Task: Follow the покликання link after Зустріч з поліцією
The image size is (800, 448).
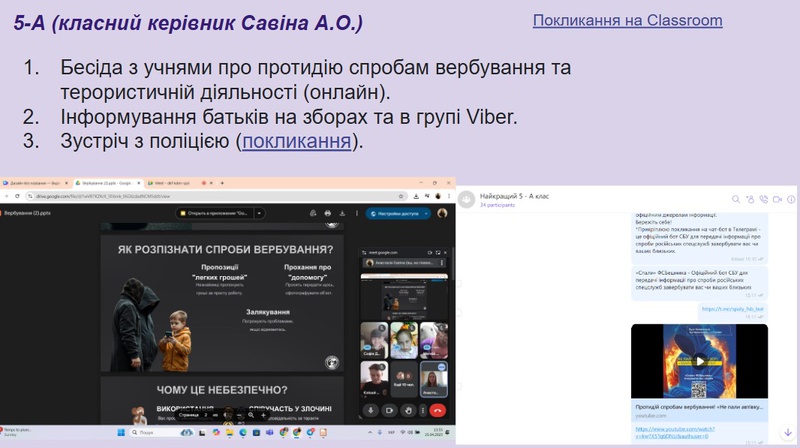Action: [x=296, y=141]
